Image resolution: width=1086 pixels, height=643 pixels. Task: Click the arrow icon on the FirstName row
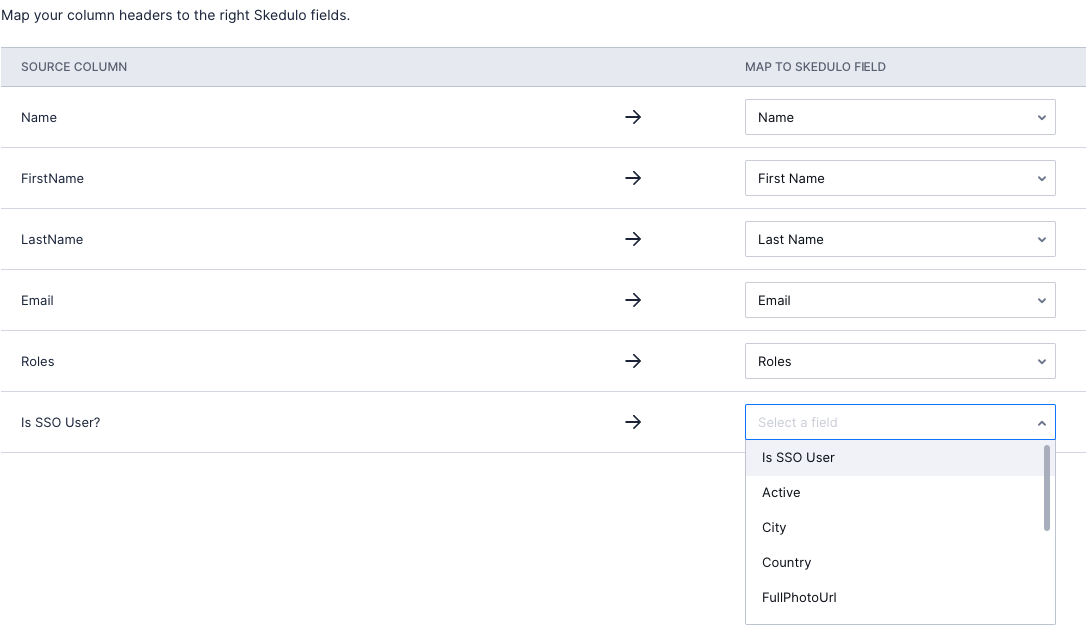point(633,178)
